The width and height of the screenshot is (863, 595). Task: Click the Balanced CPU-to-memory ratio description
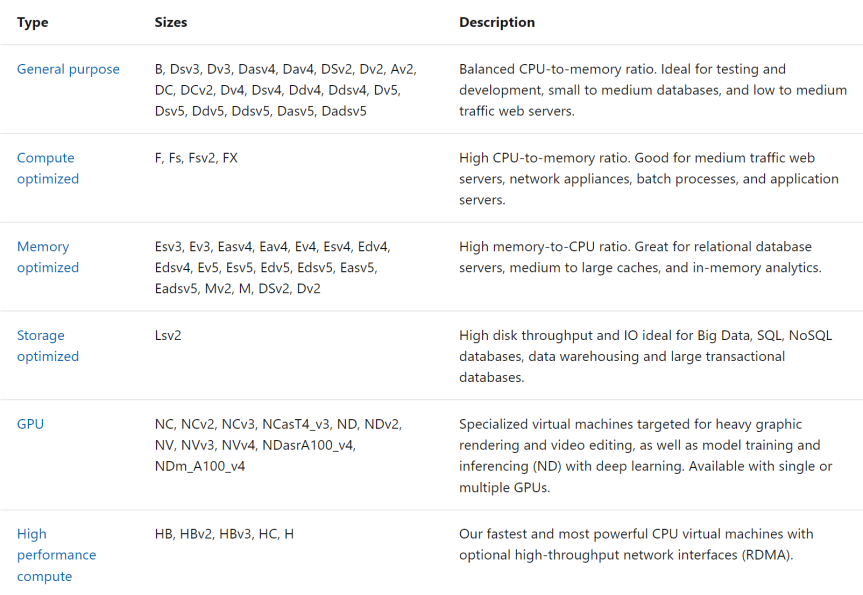[652, 90]
